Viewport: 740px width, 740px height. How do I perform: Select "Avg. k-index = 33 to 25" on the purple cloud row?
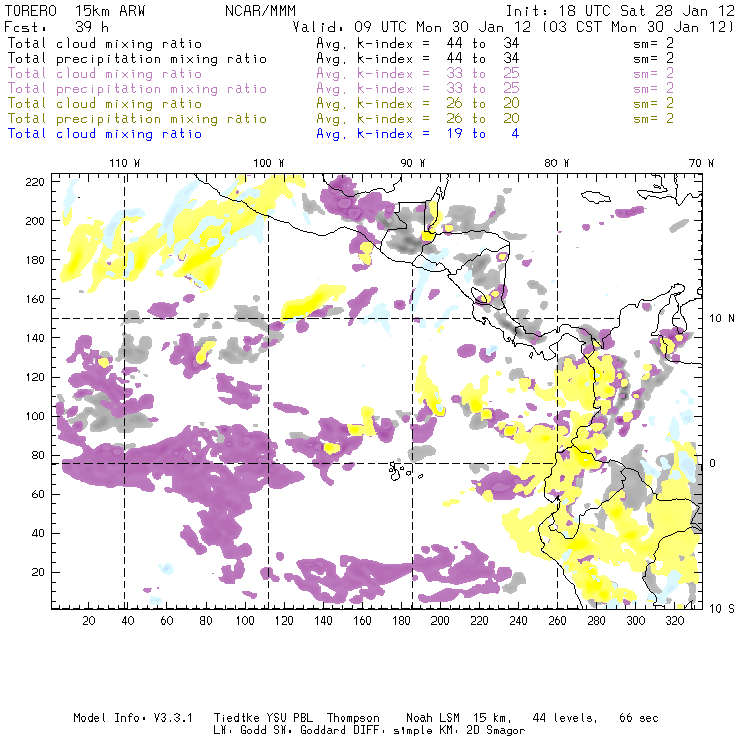(x=418, y=74)
